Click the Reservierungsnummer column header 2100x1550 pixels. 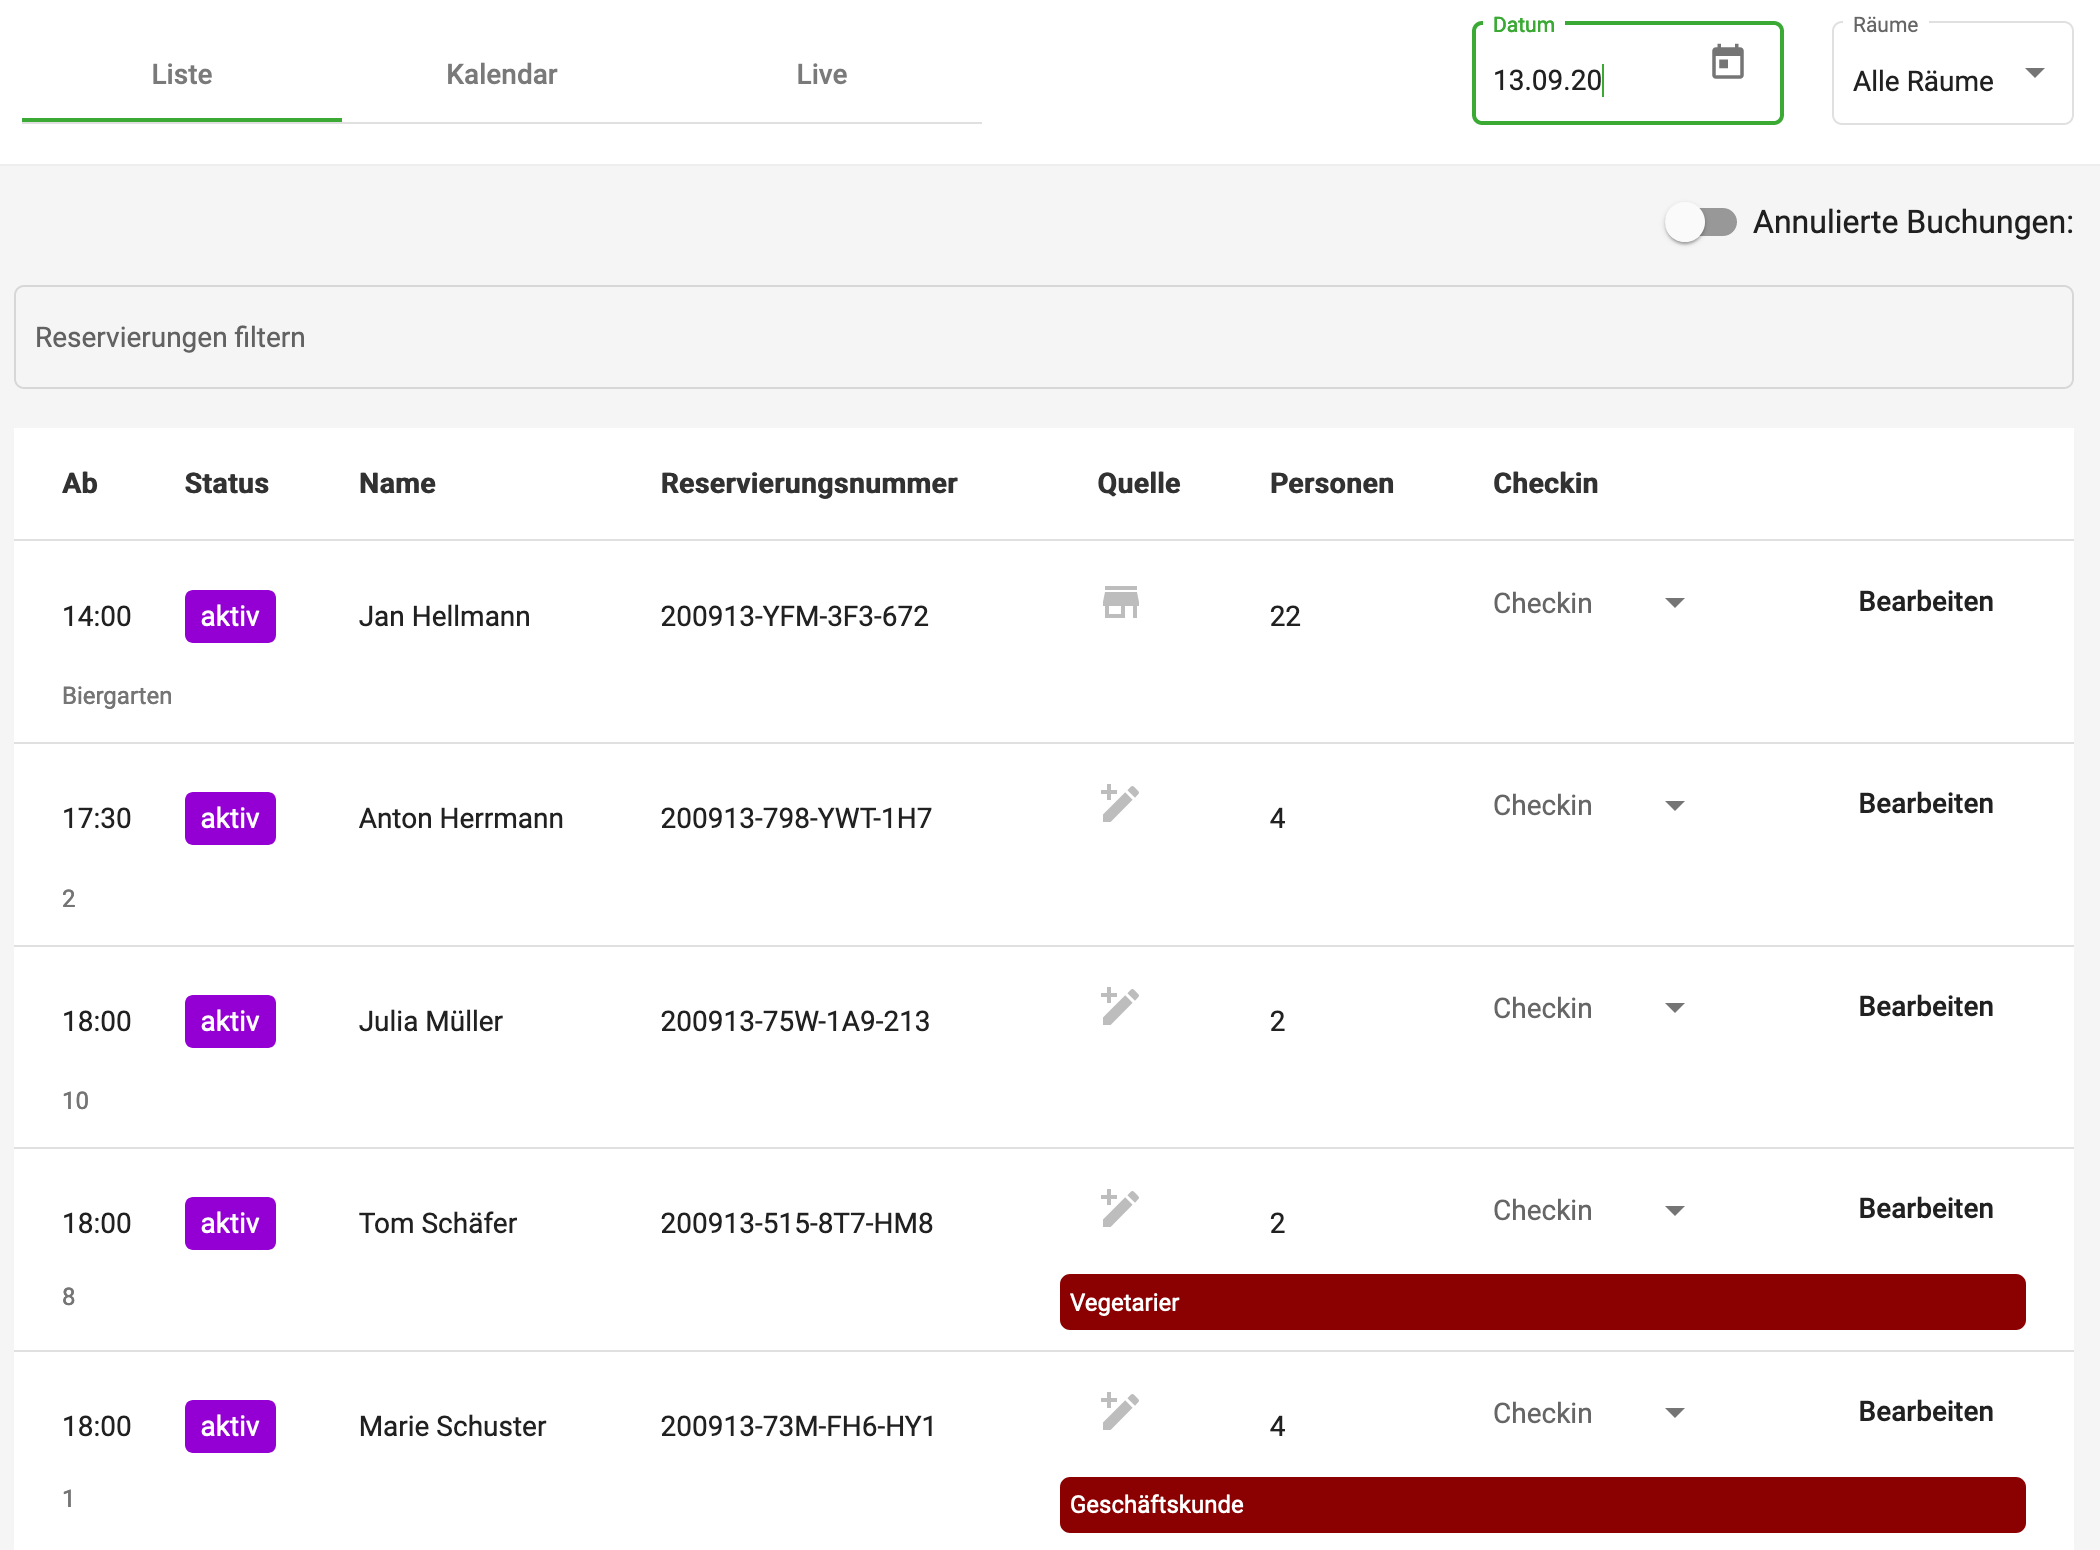coord(809,483)
